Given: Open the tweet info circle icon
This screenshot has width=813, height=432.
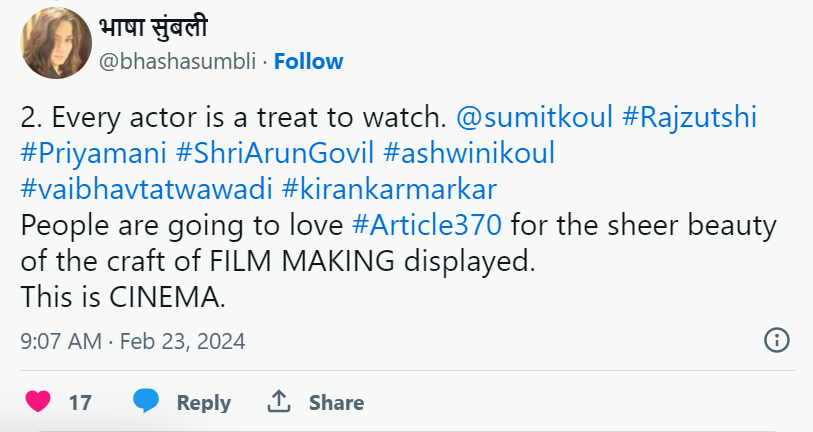Looking at the screenshot, I should [776, 340].
